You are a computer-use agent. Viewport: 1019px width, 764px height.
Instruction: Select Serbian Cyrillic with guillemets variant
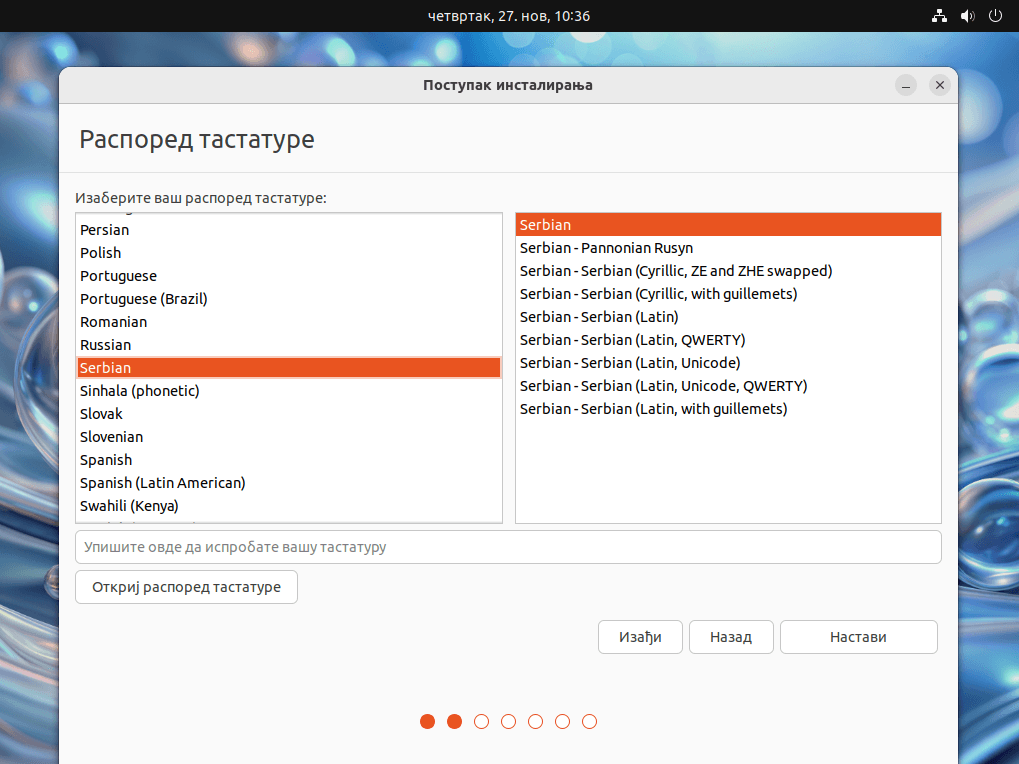(728, 294)
